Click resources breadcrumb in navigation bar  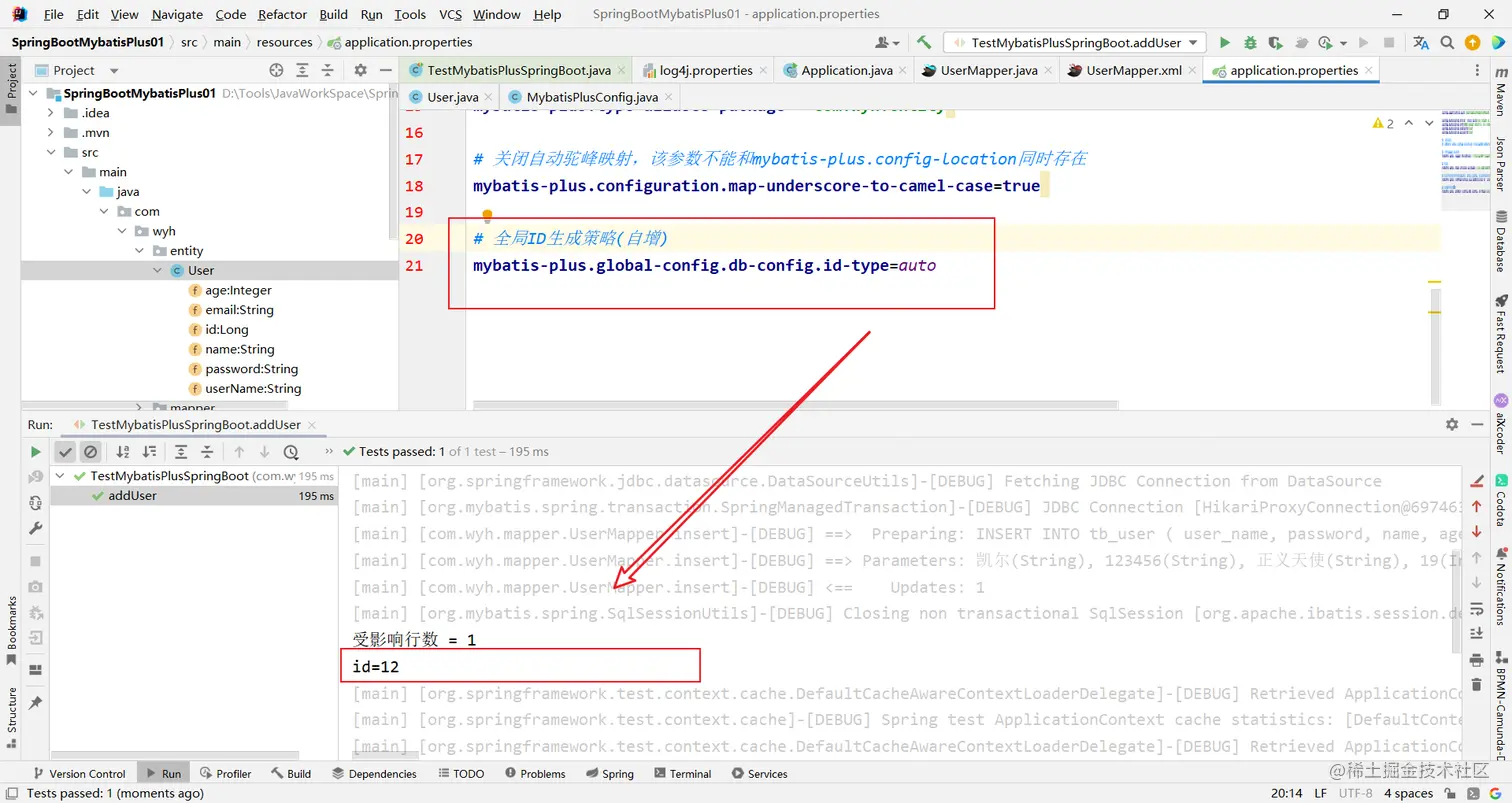pyautogui.click(x=284, y=42)
